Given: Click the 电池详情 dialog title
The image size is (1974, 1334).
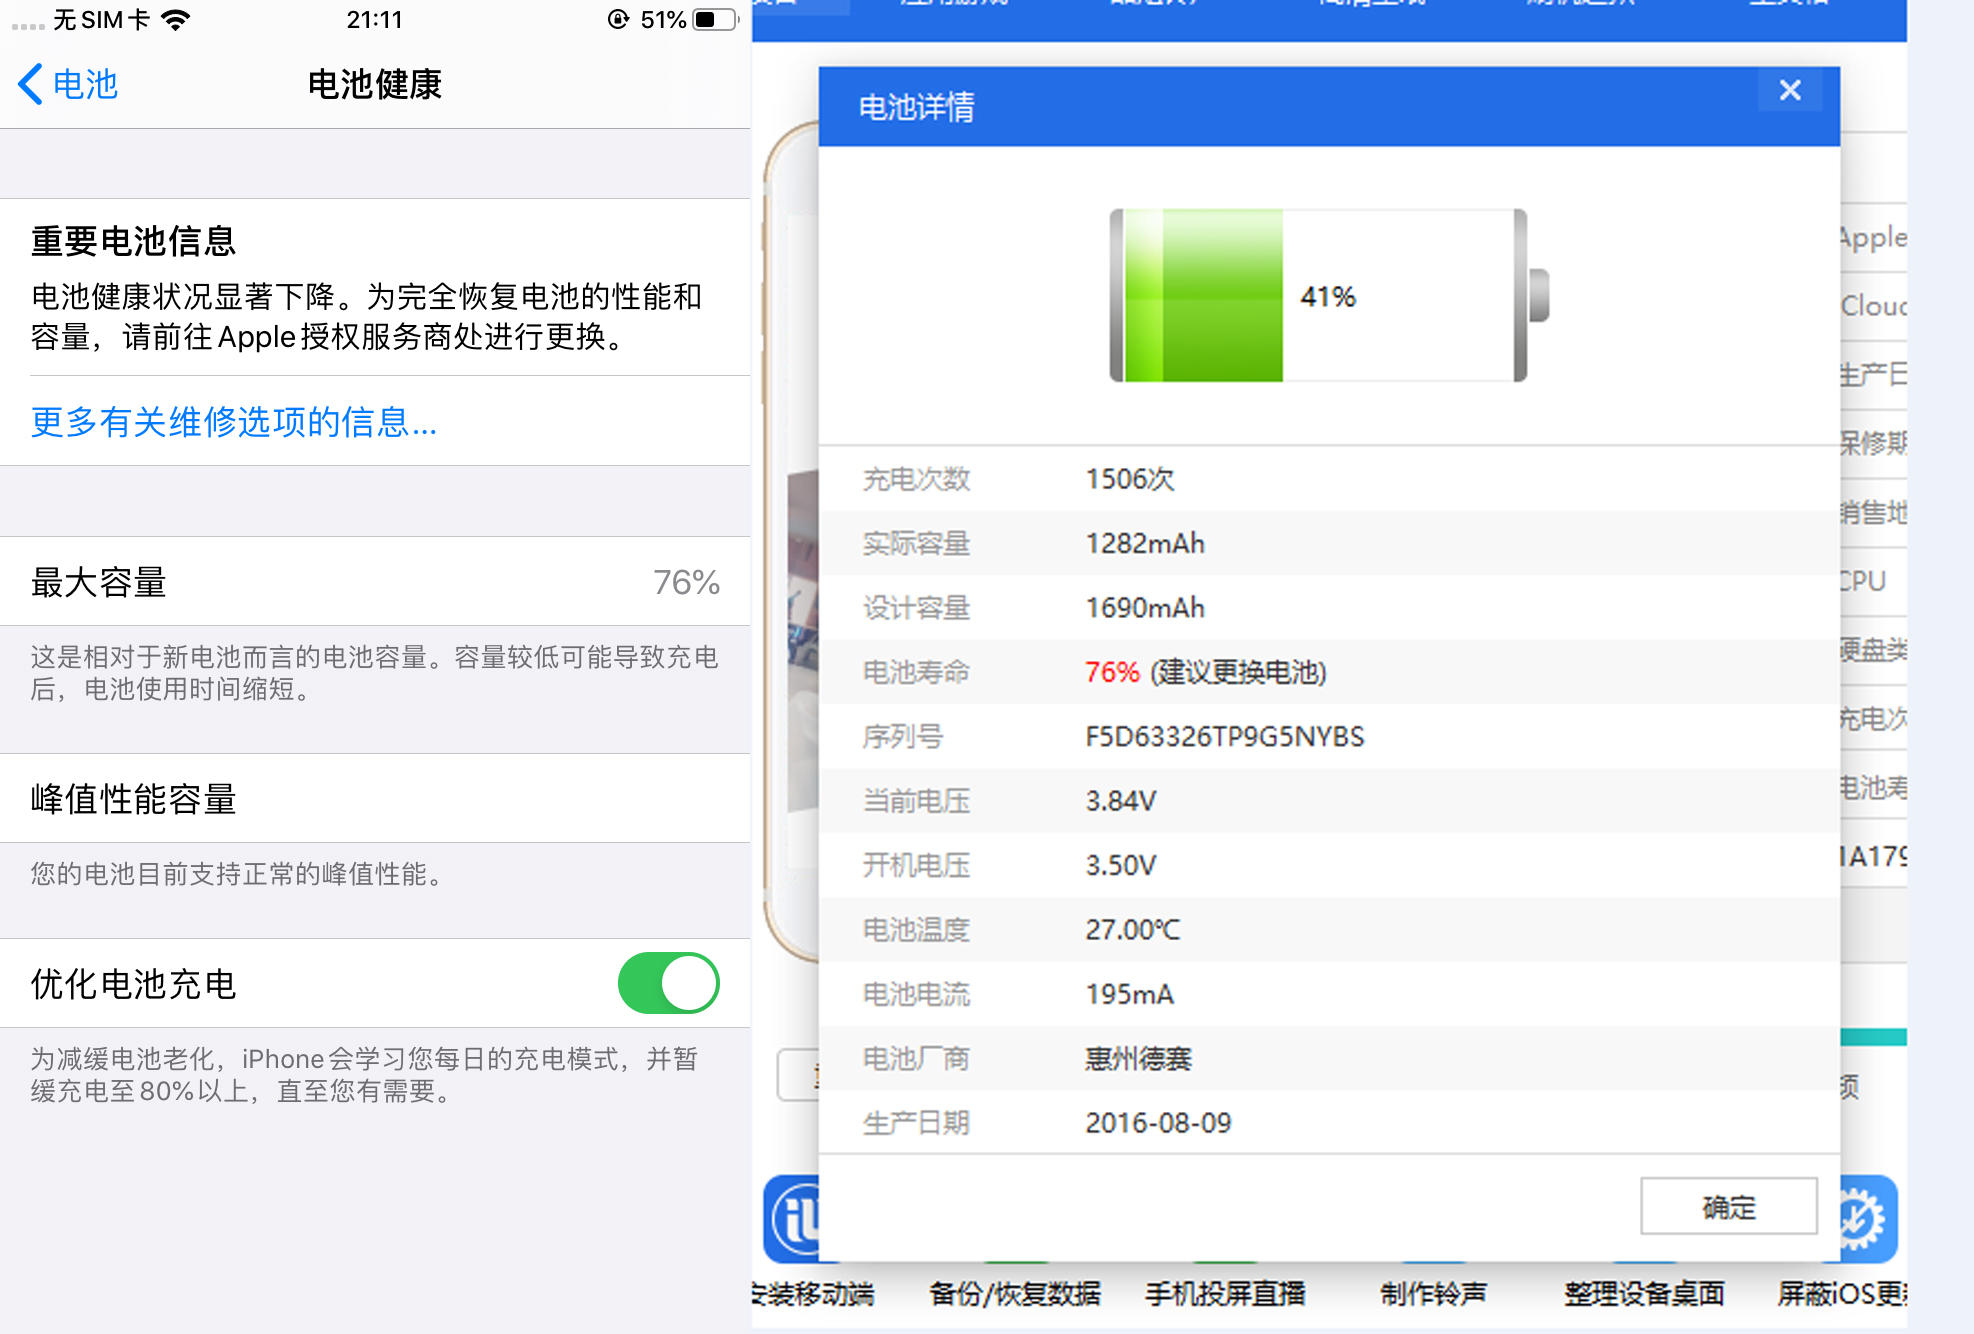Looking at the screenshot, I should (917, 107).
